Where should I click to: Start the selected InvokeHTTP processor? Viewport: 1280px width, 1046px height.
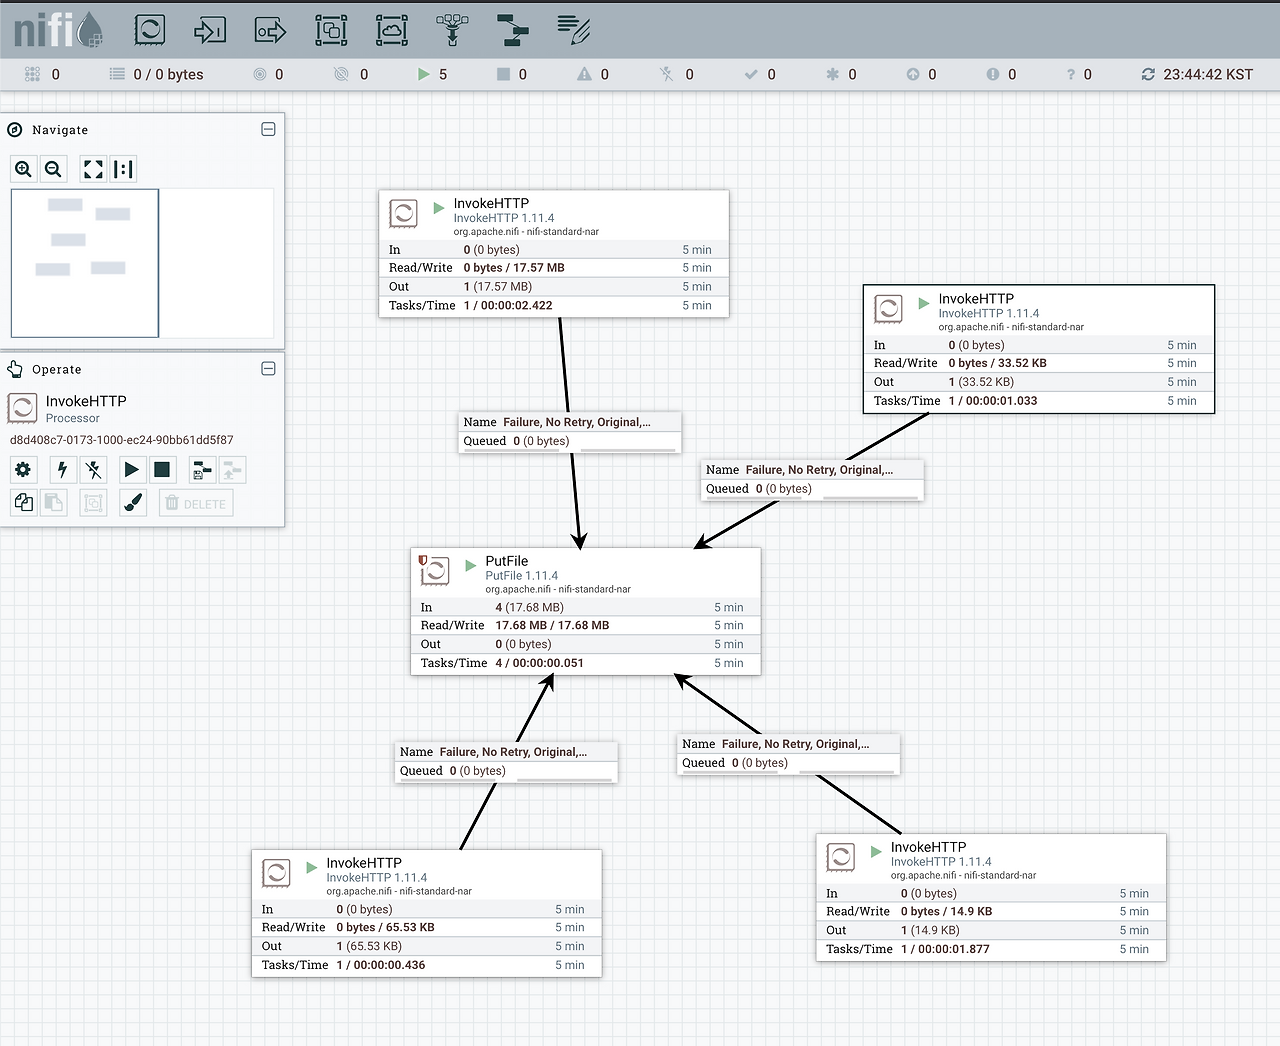tap(131, 469)
